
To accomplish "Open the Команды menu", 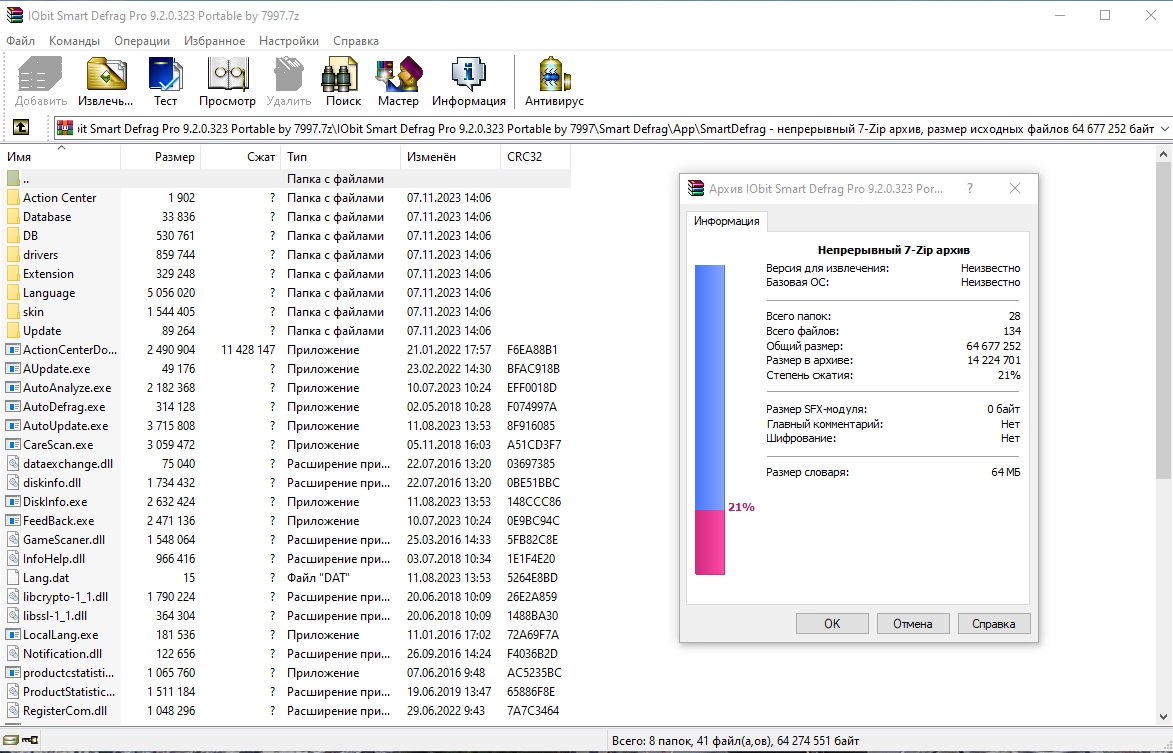I will [x=74, y=41].
